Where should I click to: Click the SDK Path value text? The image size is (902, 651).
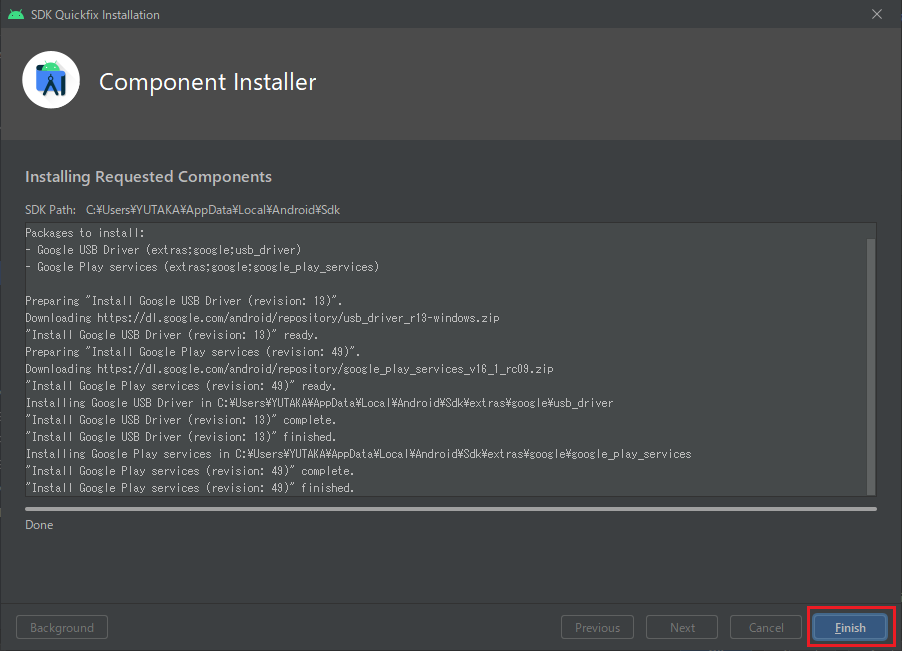click(x=213, y=210)
